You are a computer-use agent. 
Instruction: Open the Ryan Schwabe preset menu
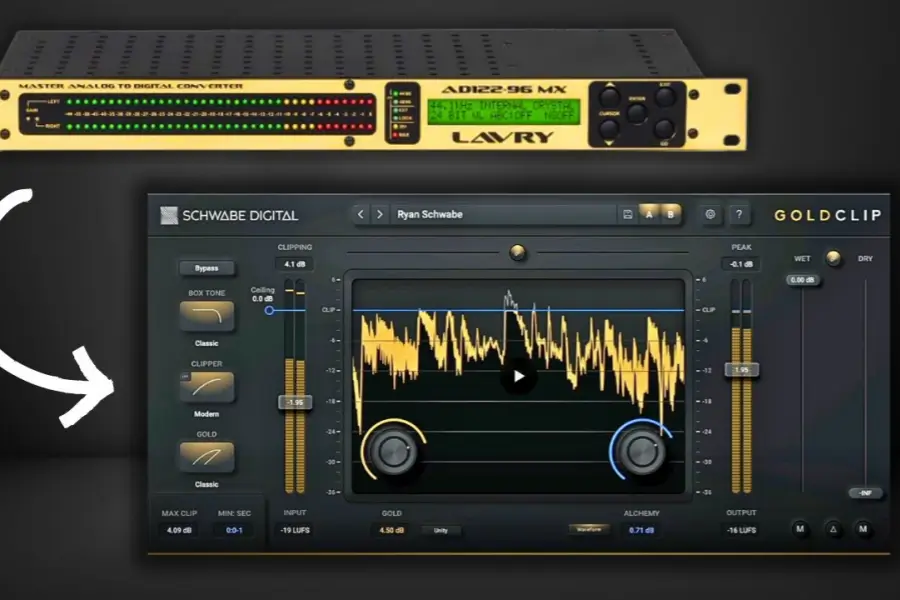500,214
